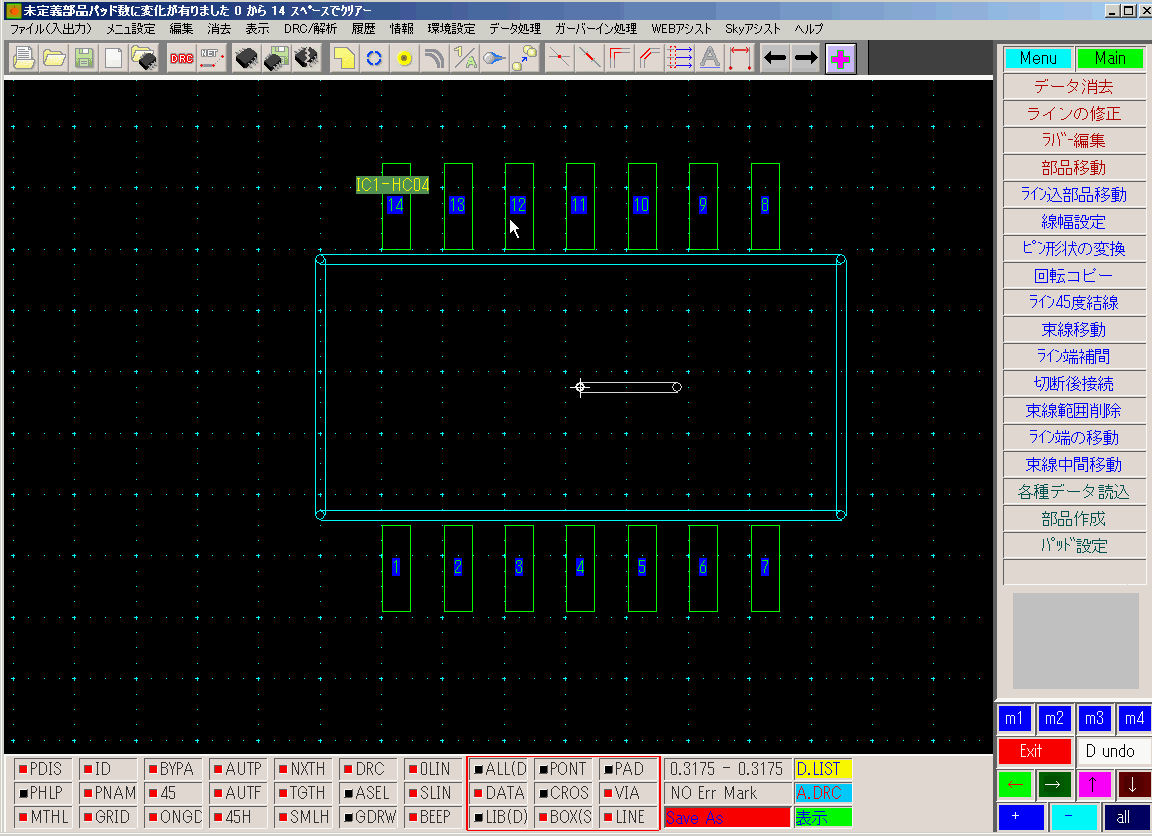Click the broken chip component icon
Viewport: 1152px width, 836px height.
(306, 58)
